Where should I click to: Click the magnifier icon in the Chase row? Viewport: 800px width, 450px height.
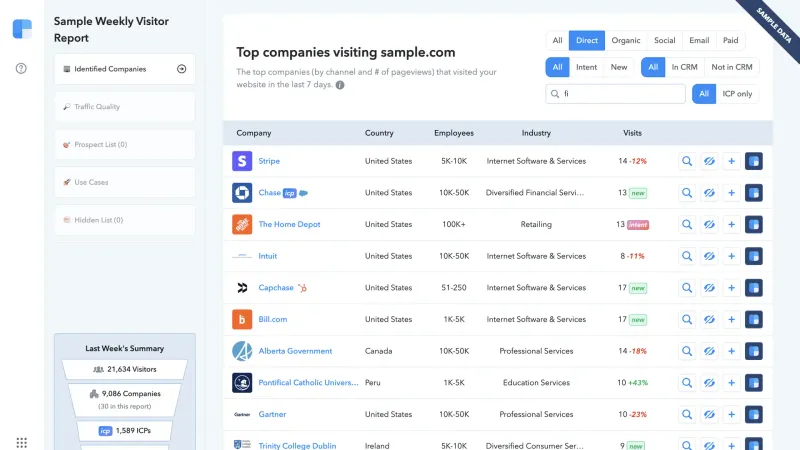click(687, 193)
